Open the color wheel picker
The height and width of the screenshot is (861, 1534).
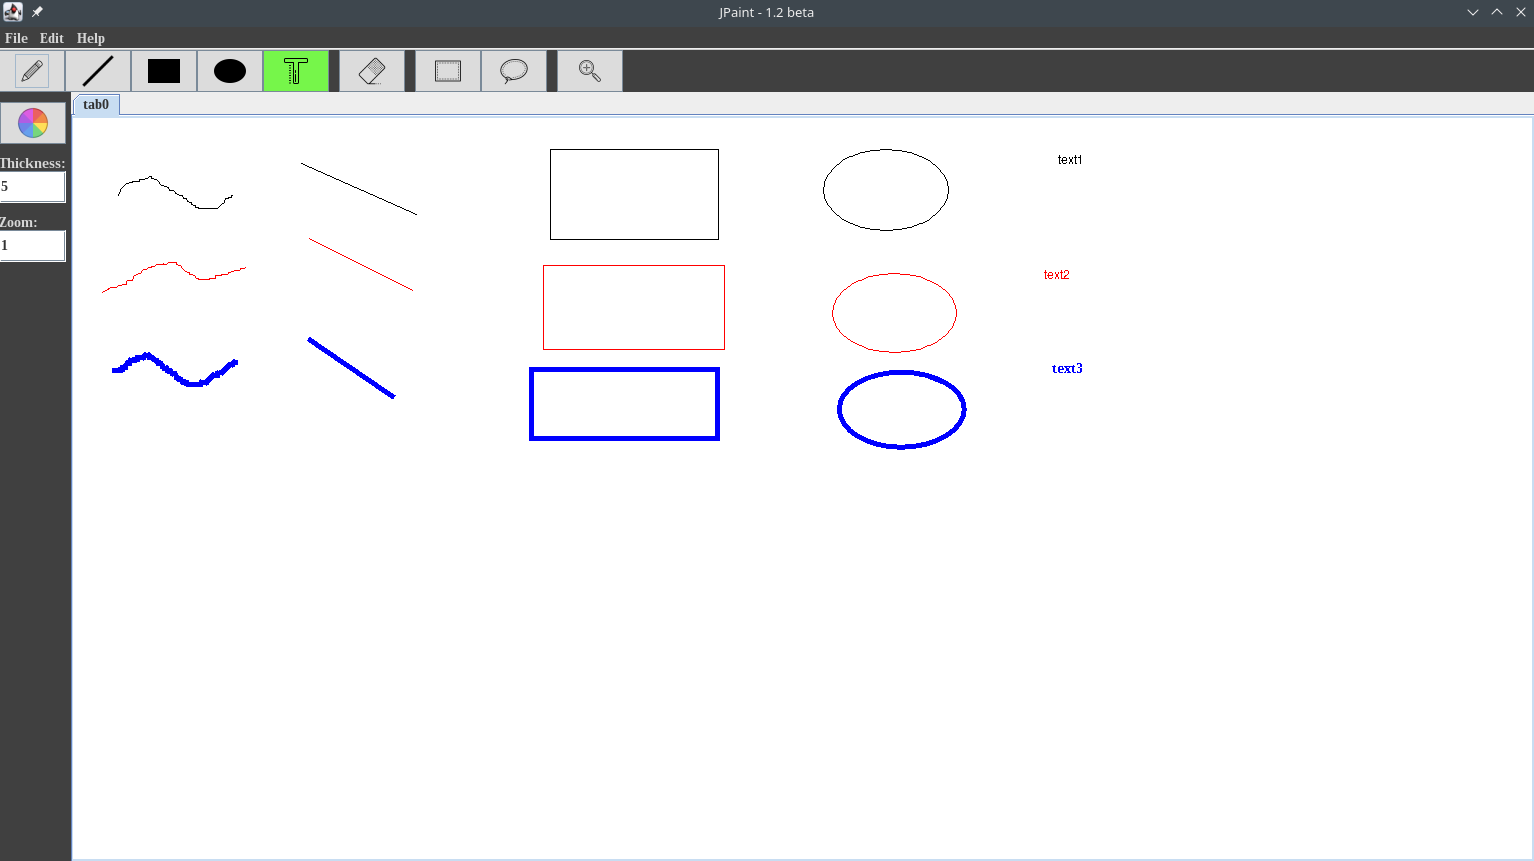[33, 123]
